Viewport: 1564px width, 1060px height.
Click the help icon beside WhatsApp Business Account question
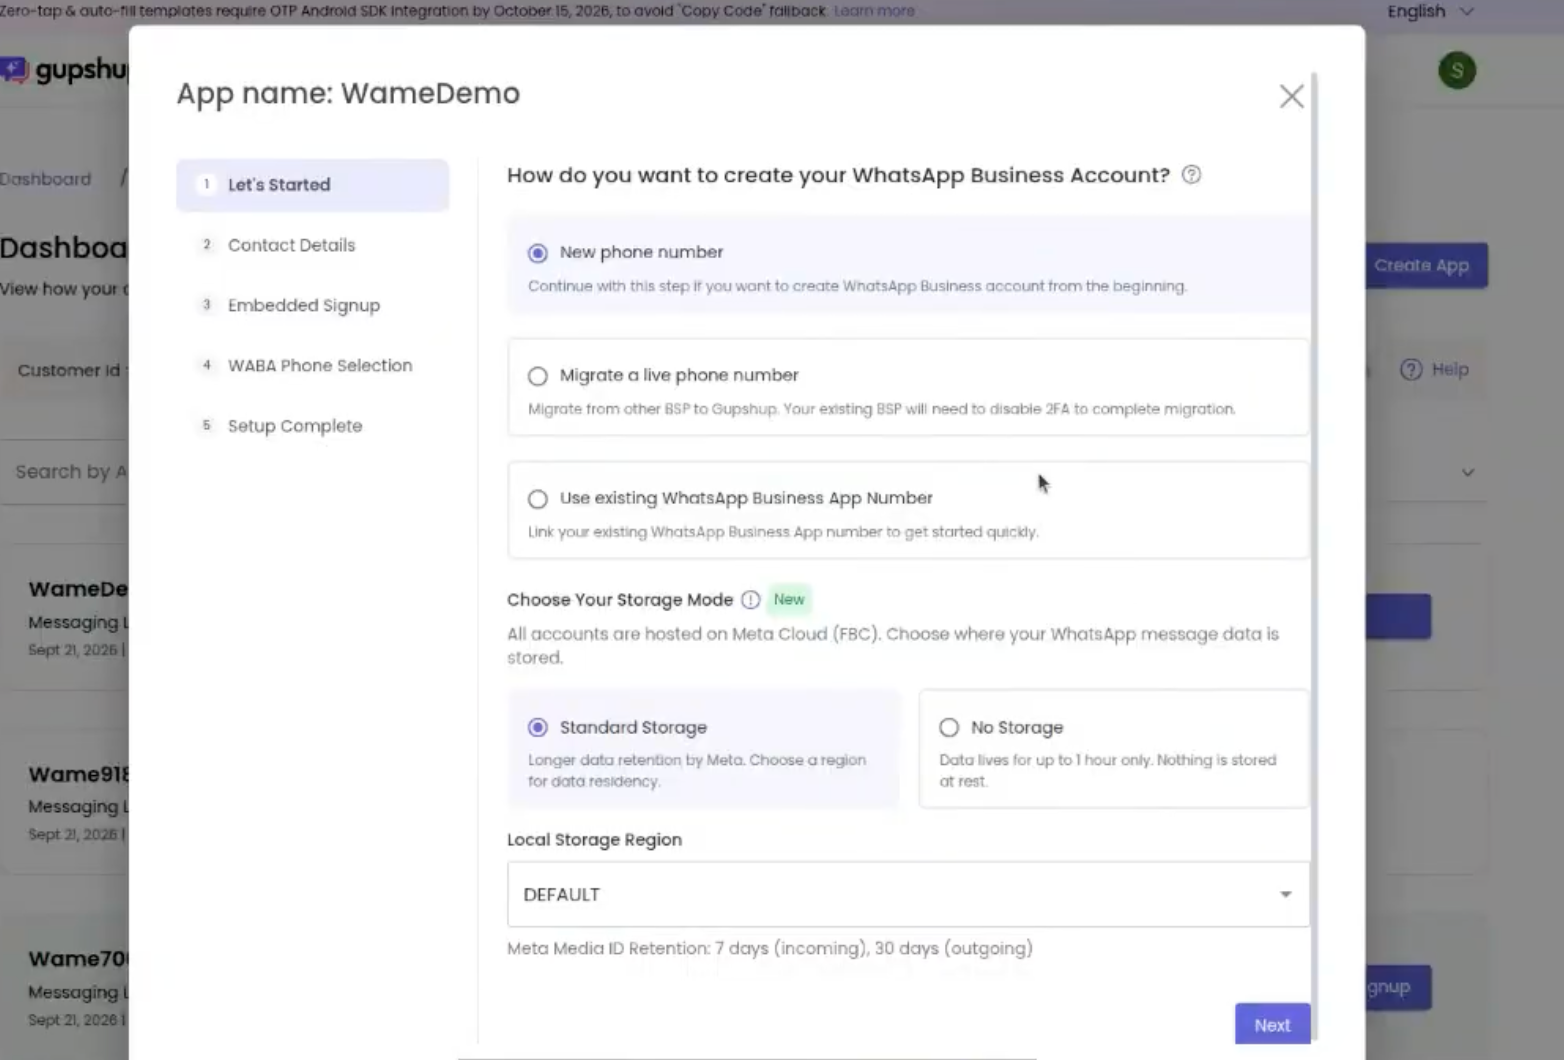pyautogui.click(x=1191, y=175)
